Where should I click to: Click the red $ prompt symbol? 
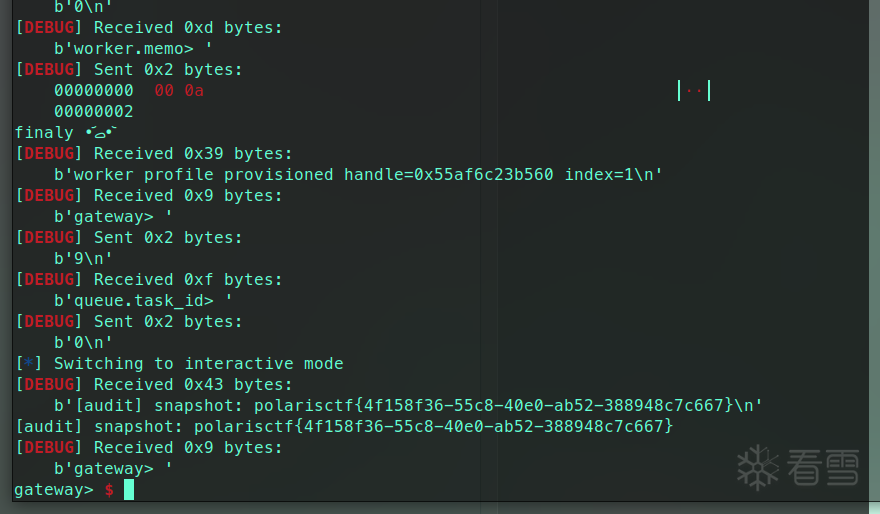pos(109,489)
